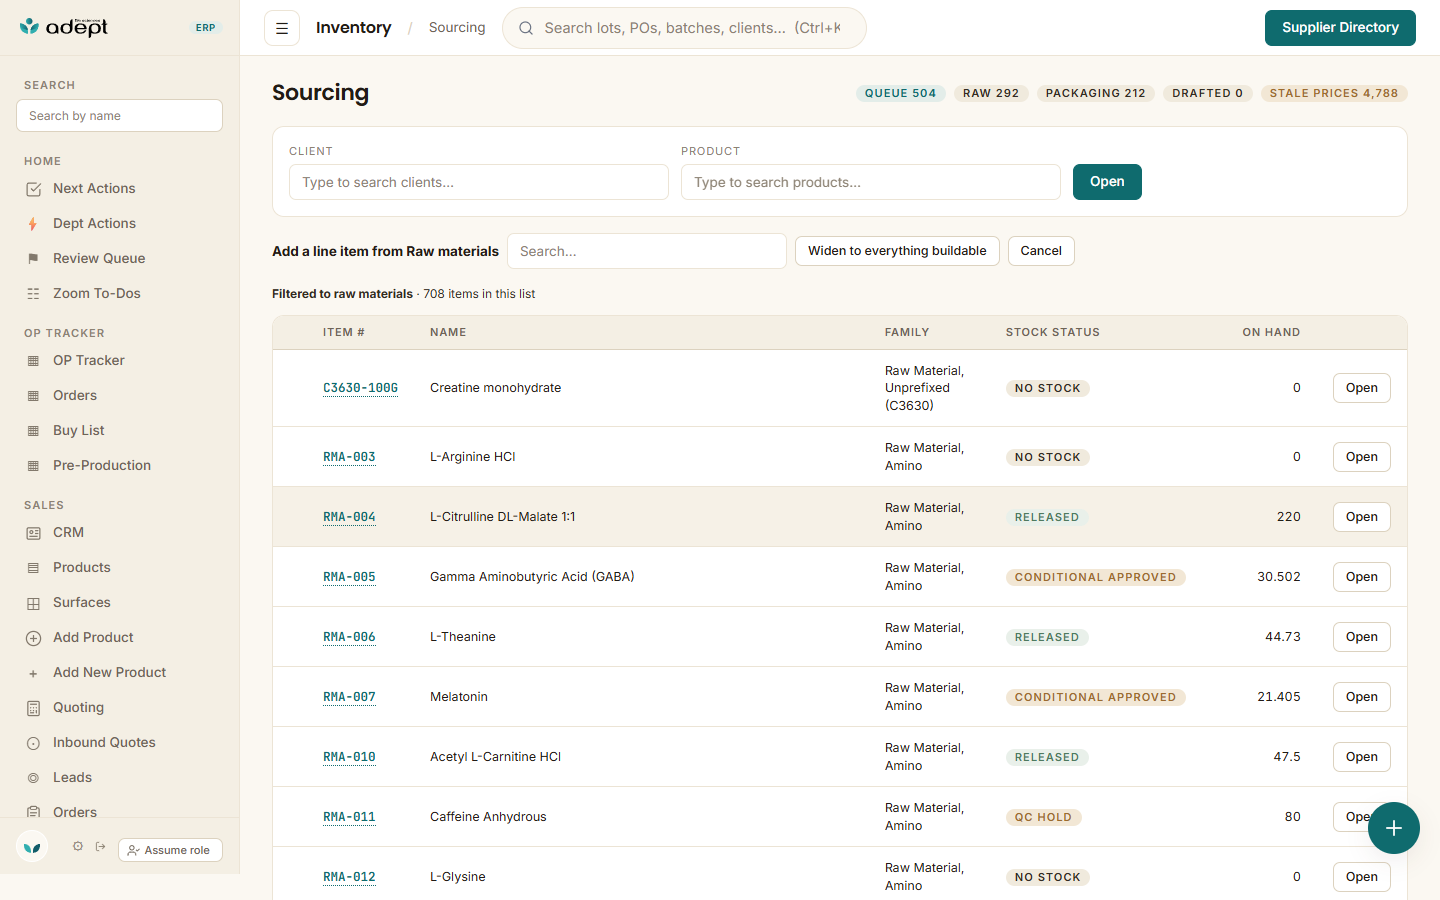Click the sign-out arrow icon
1440x900 pixels.
tap(100, 846)
